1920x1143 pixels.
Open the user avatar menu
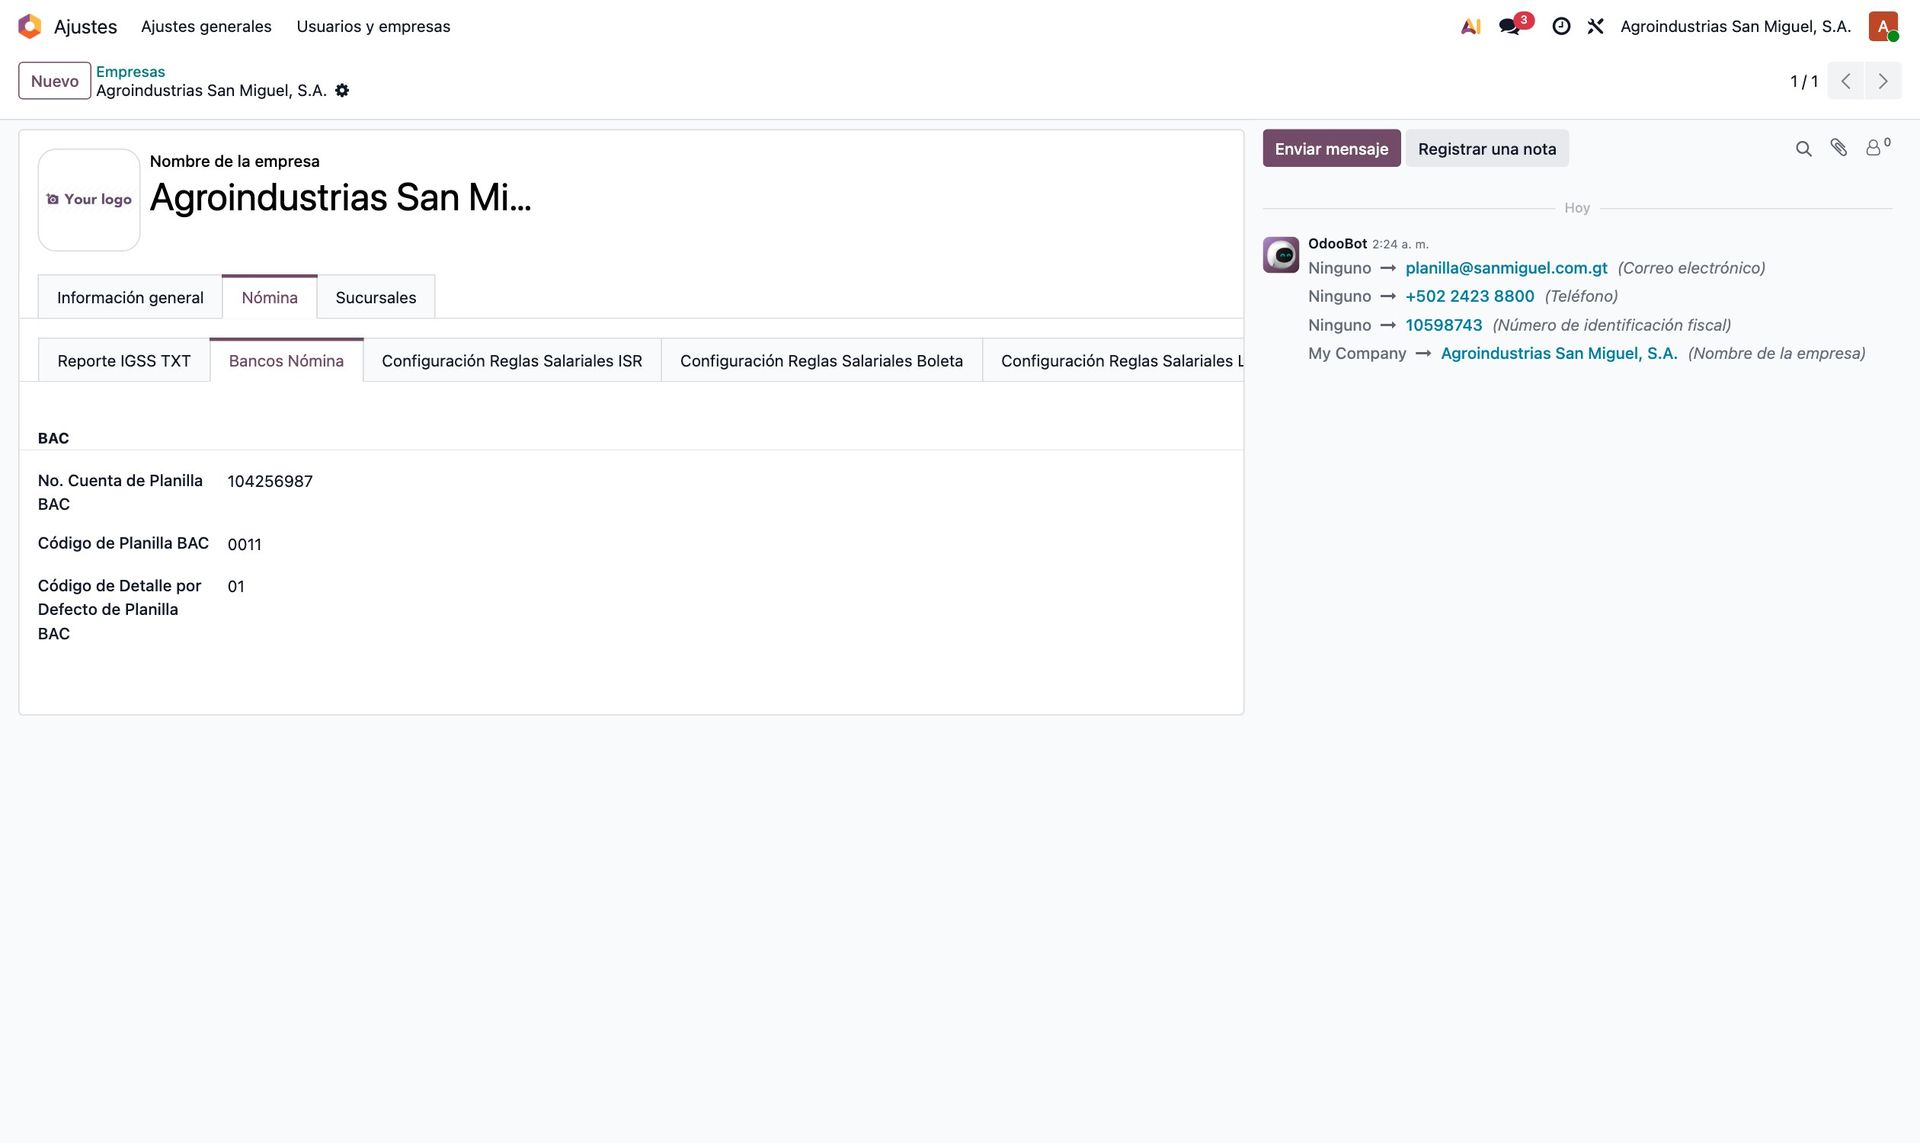pos(1883,26)
